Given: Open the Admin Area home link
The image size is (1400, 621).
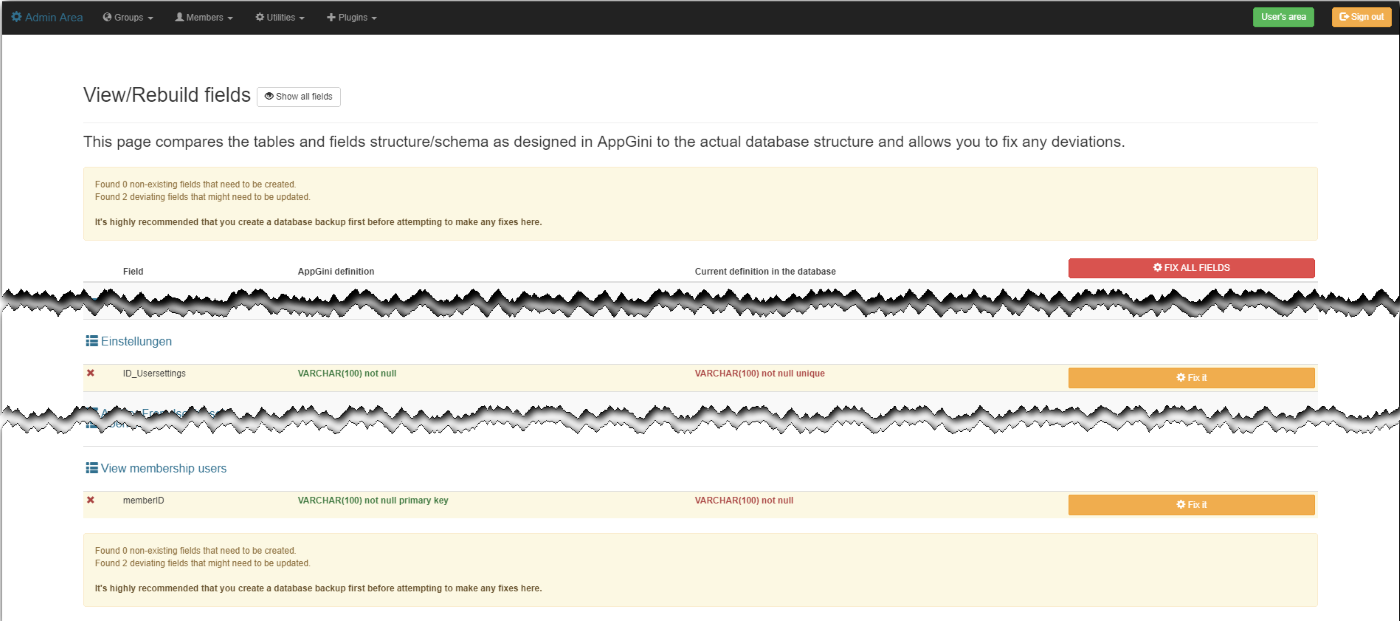Looking at the screenshot, I should [47, 17].
